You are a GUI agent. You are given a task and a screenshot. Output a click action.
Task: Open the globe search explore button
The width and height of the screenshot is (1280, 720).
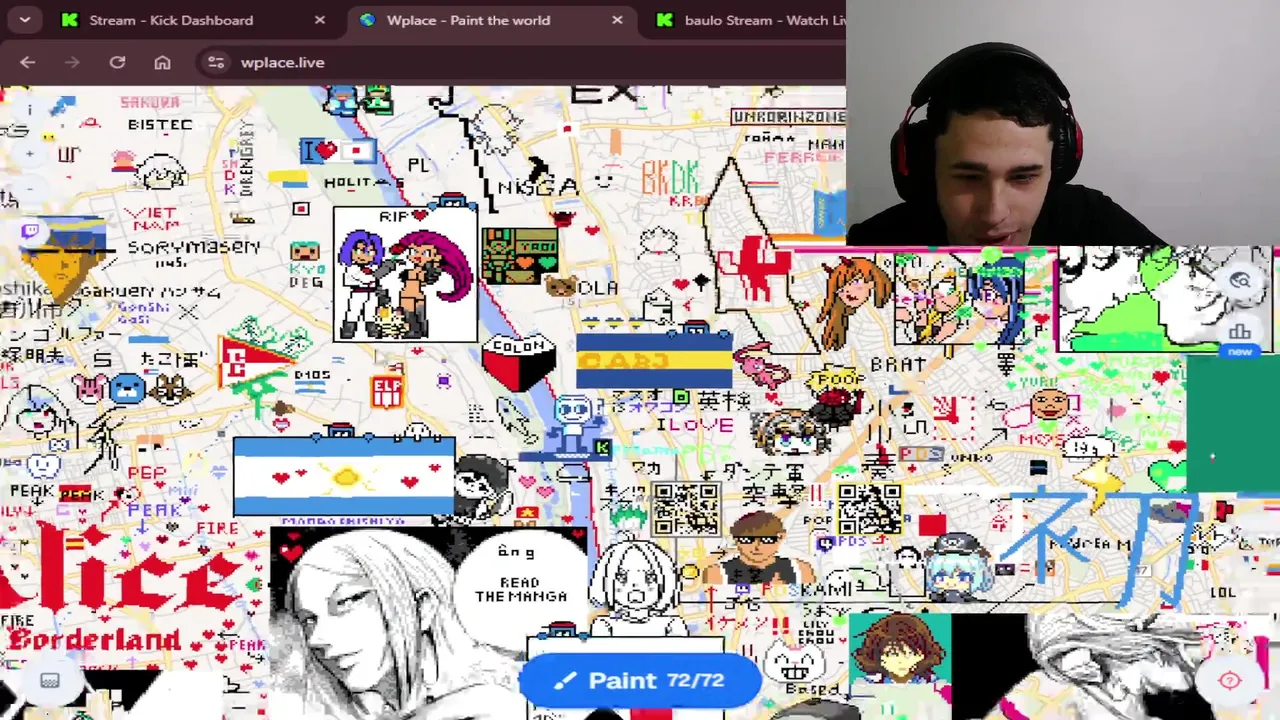pyautogui.click(x=1240, y=281)
